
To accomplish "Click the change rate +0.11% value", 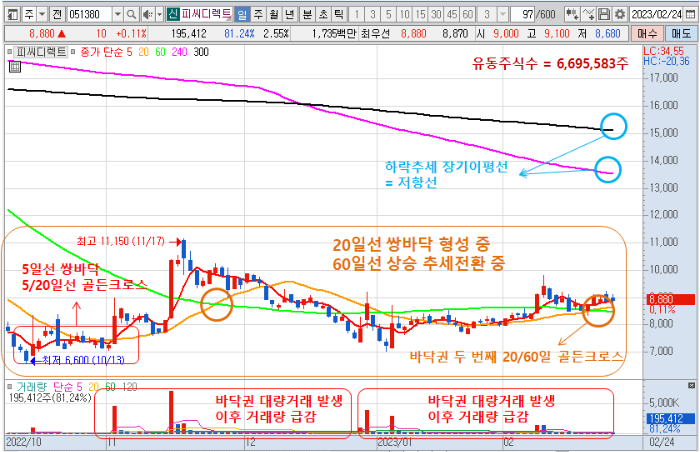I will point(131,33).
